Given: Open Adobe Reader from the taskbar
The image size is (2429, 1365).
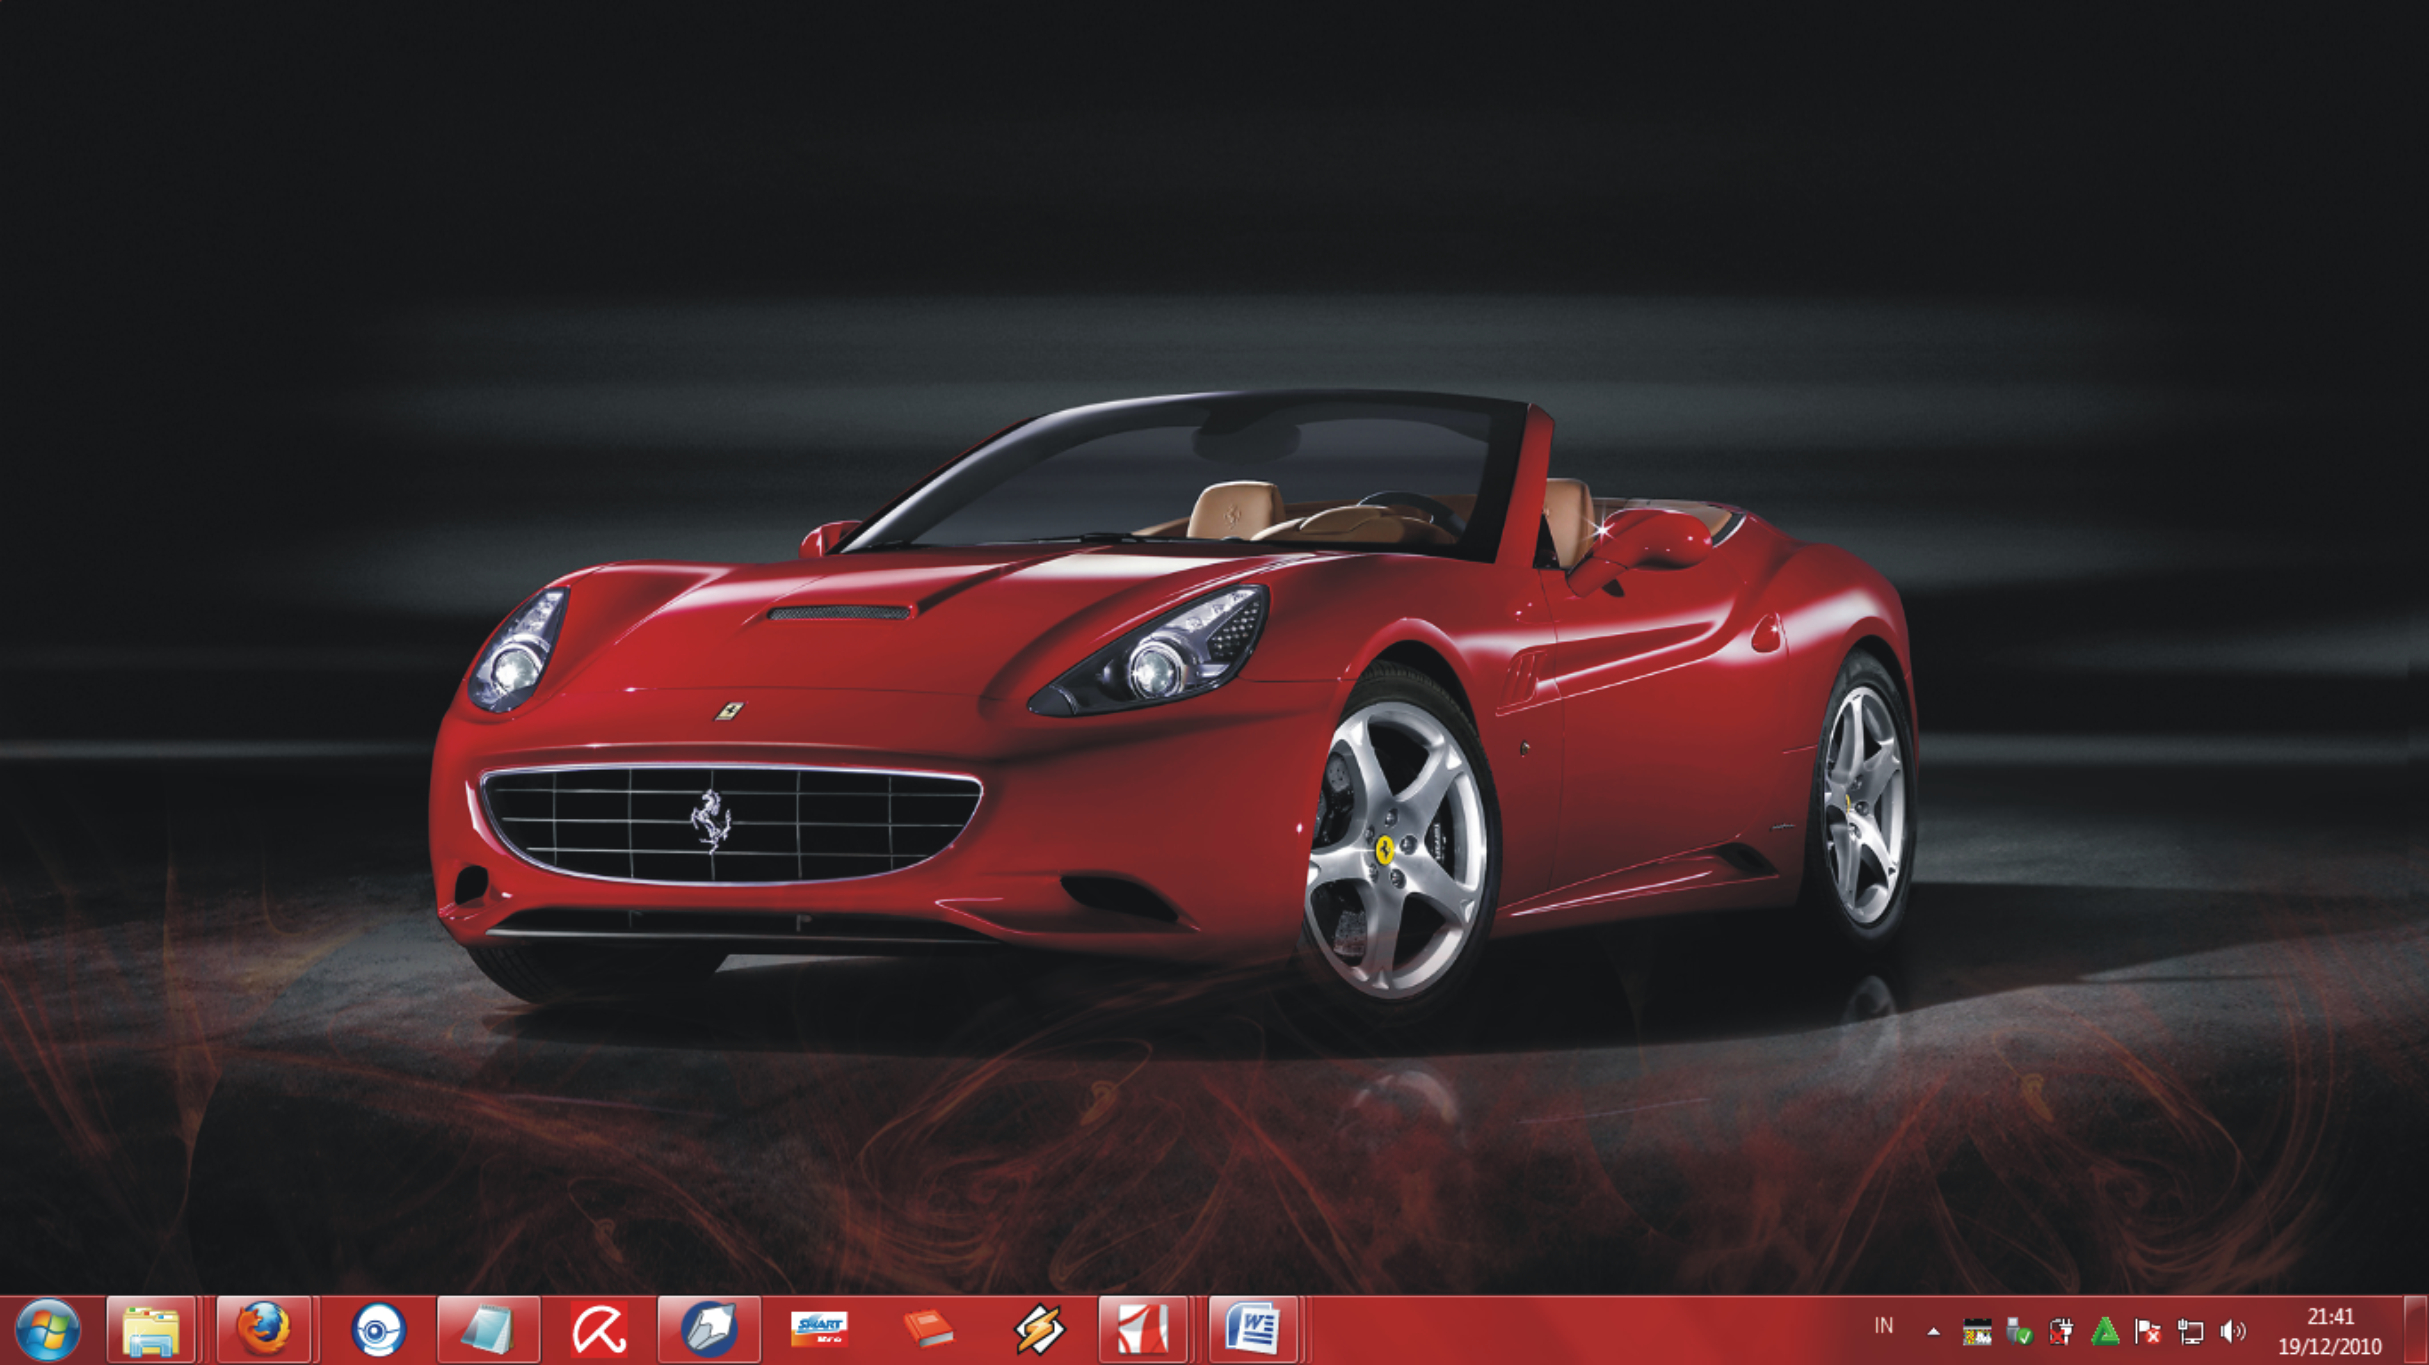Looking at the screenshot, I should click(1143, 1330).
